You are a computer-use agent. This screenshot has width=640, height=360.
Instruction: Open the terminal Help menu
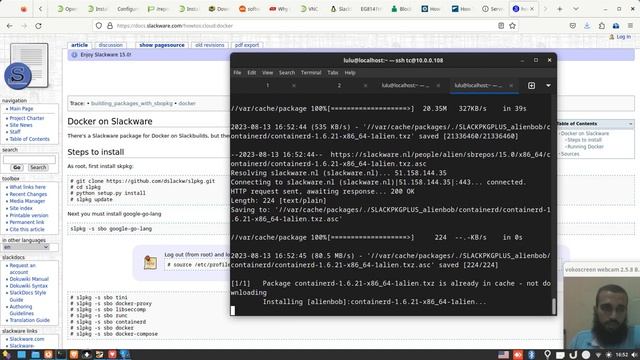click(350, 73)
